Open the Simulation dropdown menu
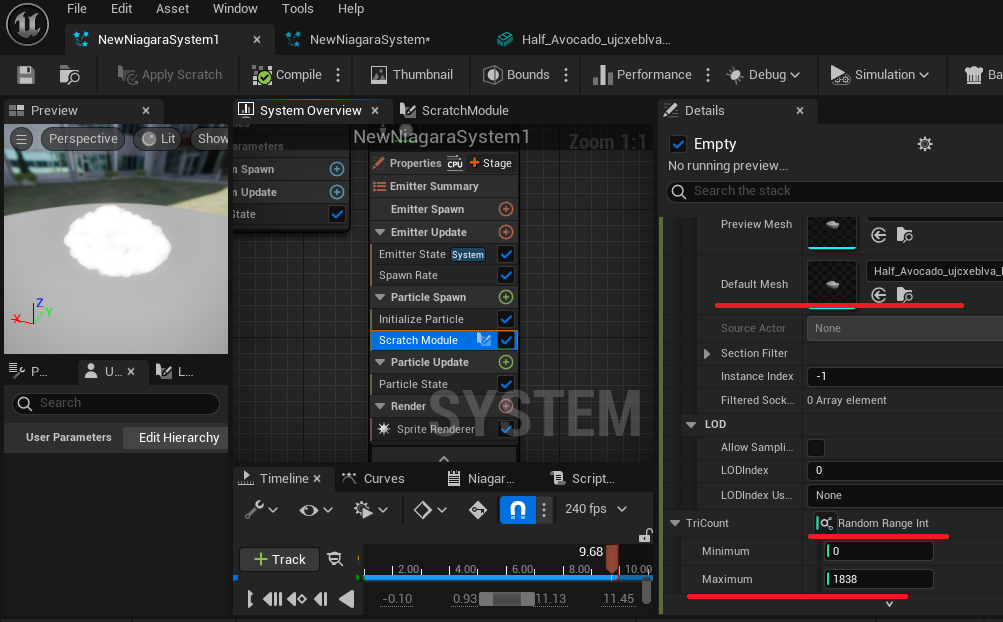Image resolution: width=1003 pixels, height=622 pixels. click(x=880, y=75)
